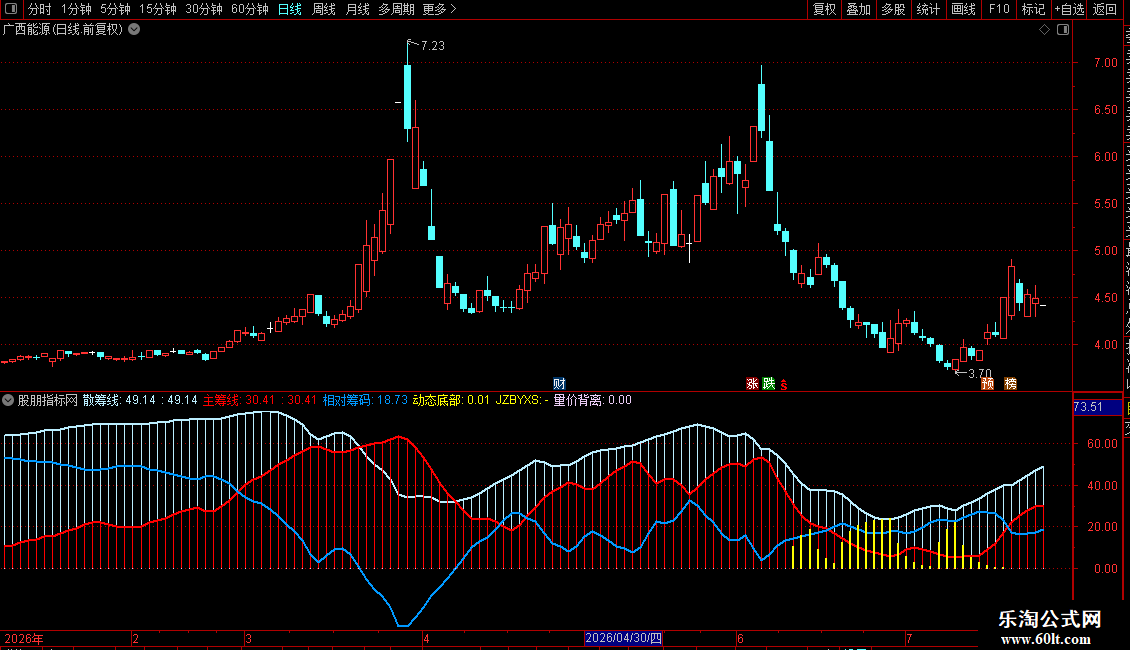Click the 广西能源(日线.前复权) stock title
Viewport: 1130px width, 650px height.
click(x=63, y=30)
